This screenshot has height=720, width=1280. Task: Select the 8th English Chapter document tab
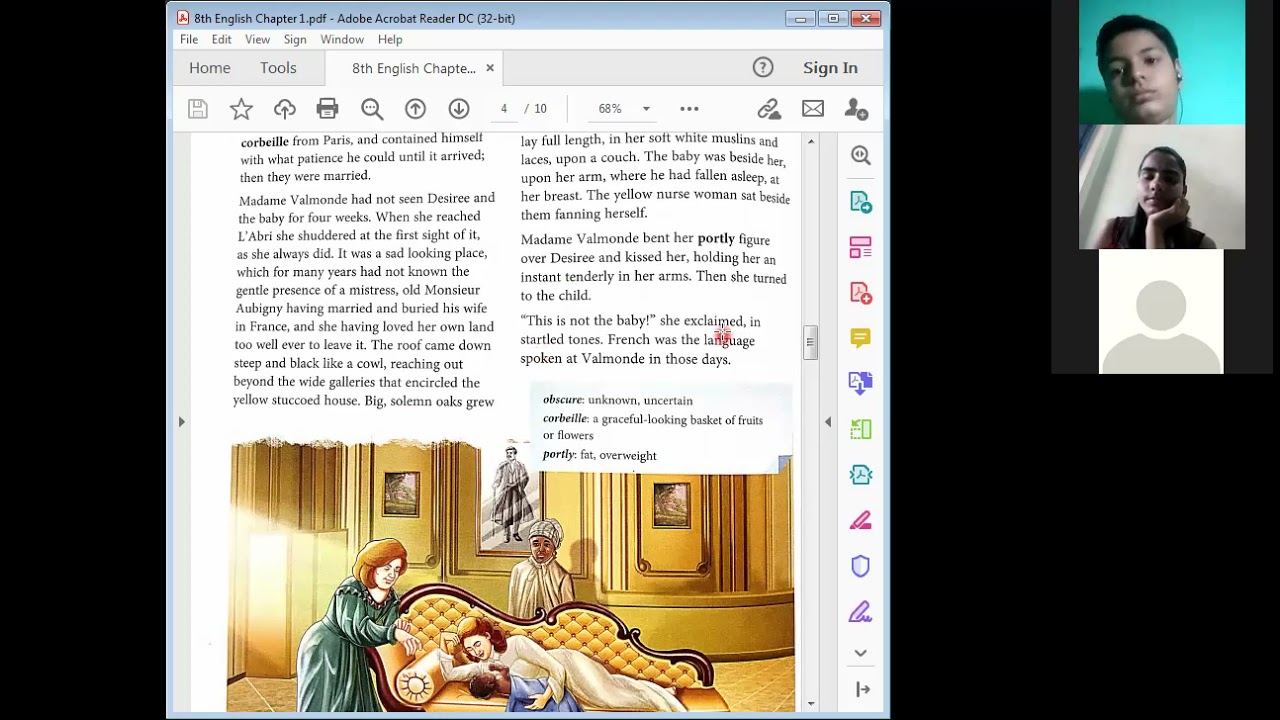coord(413,68)
